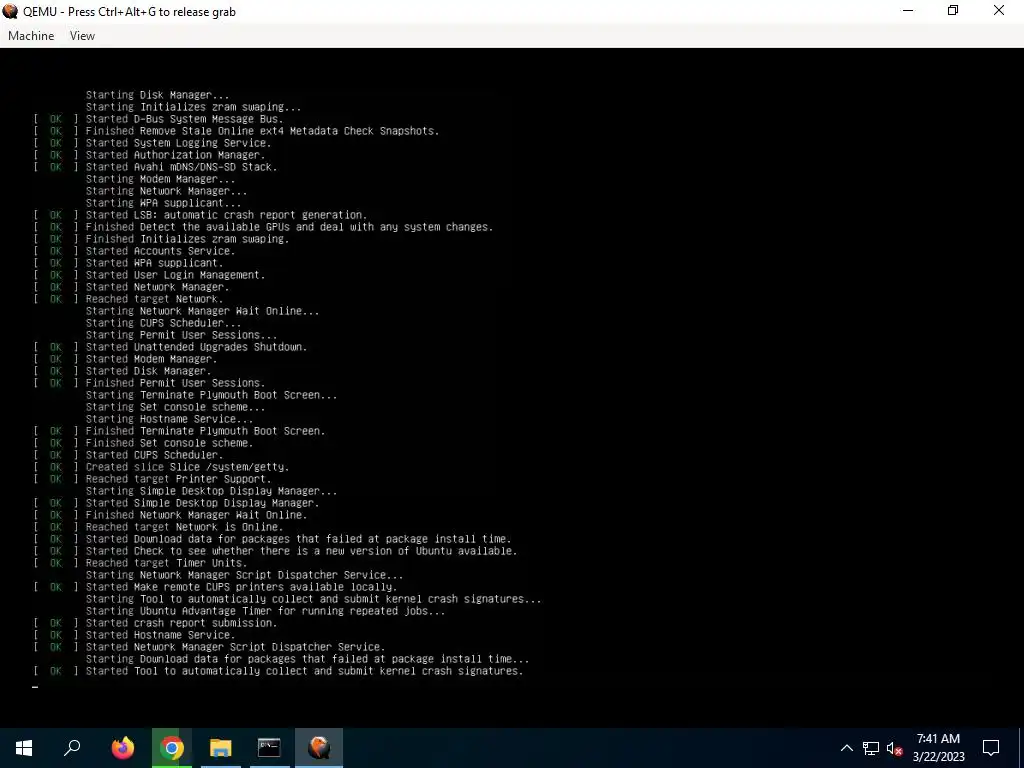
Task: Switch to Google Chrome in the taskbar
Action: [x=172, y=748]
